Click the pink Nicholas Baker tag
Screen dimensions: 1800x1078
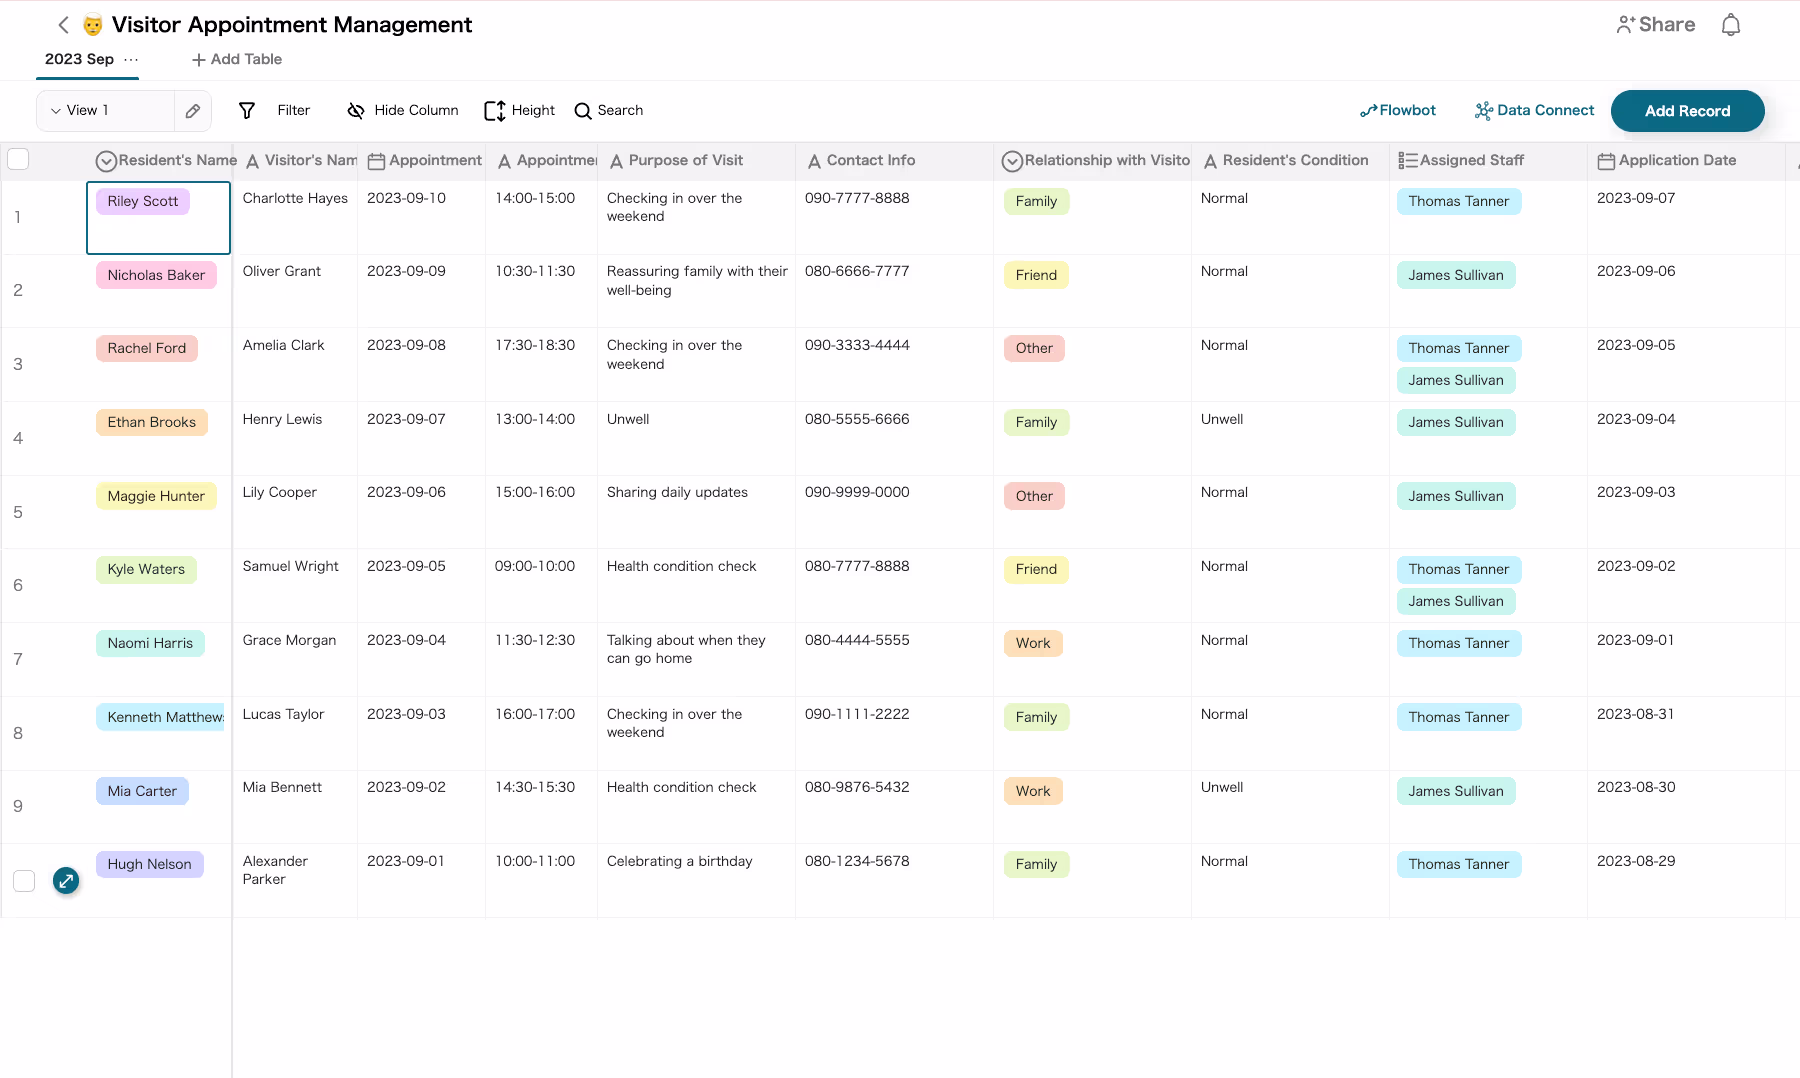[156, 275]
